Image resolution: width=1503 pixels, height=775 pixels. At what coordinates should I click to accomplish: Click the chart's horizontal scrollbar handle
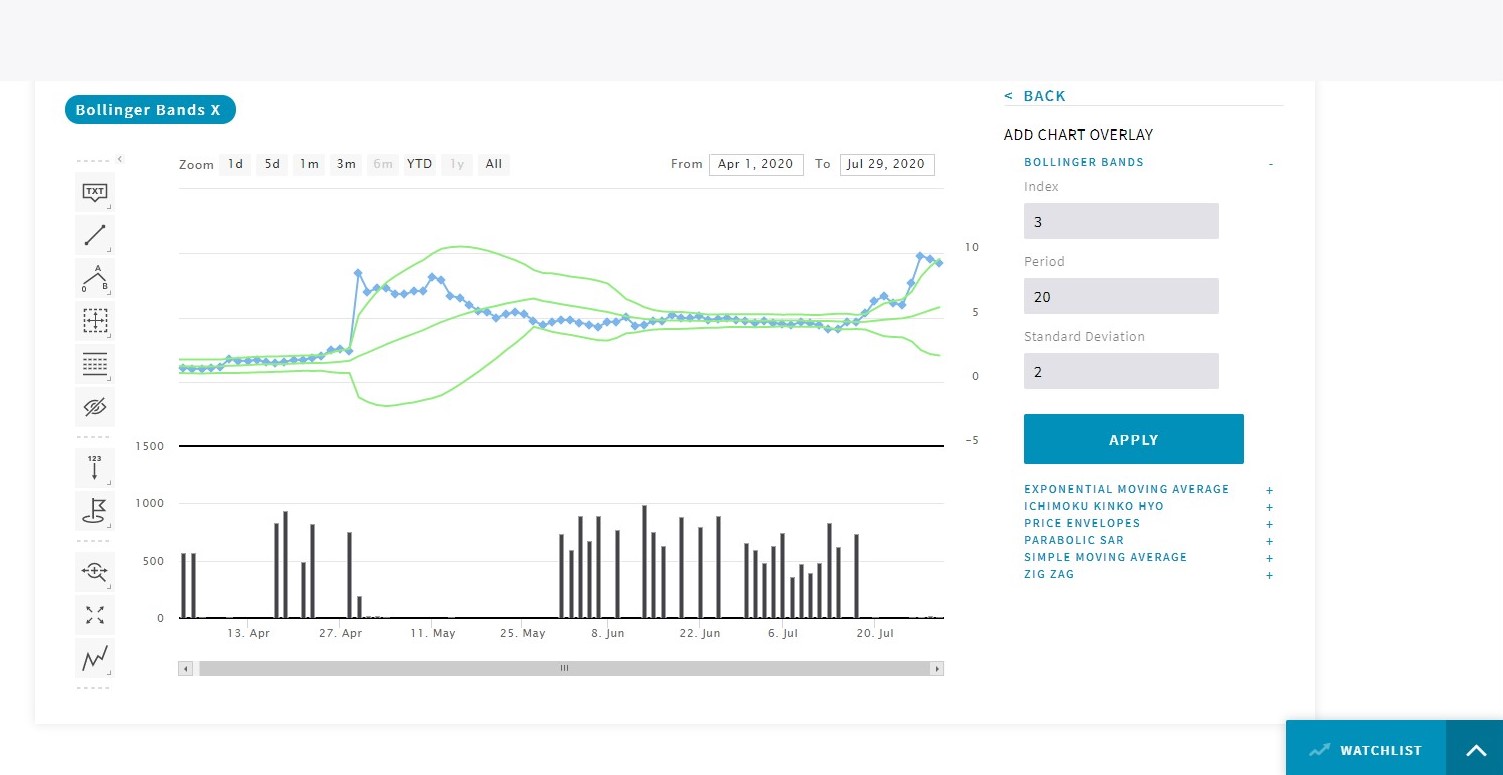click(564, 668)
